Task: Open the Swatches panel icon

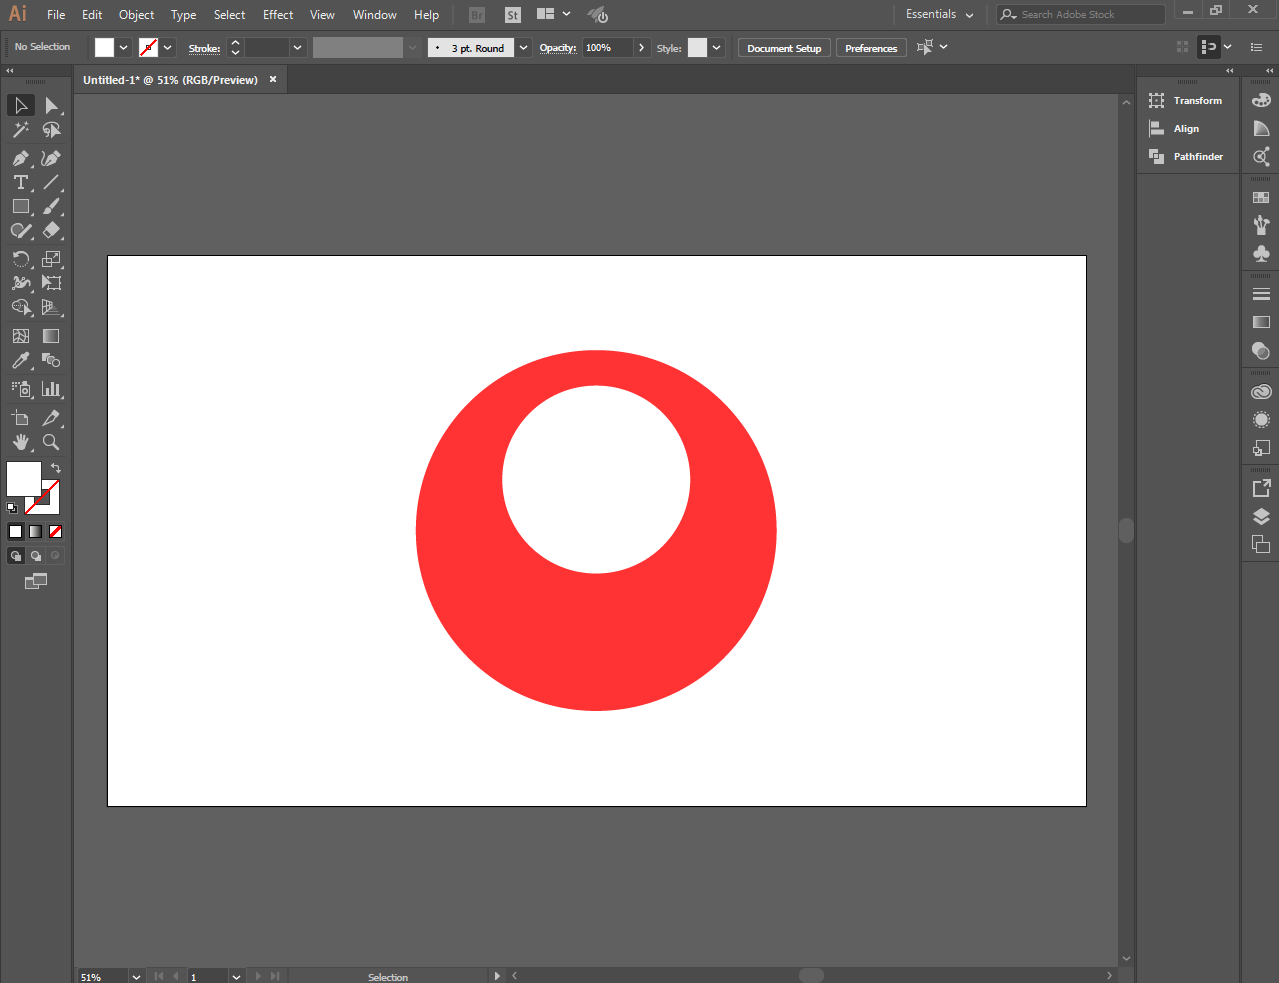Action: click(x=1261, y=197)
